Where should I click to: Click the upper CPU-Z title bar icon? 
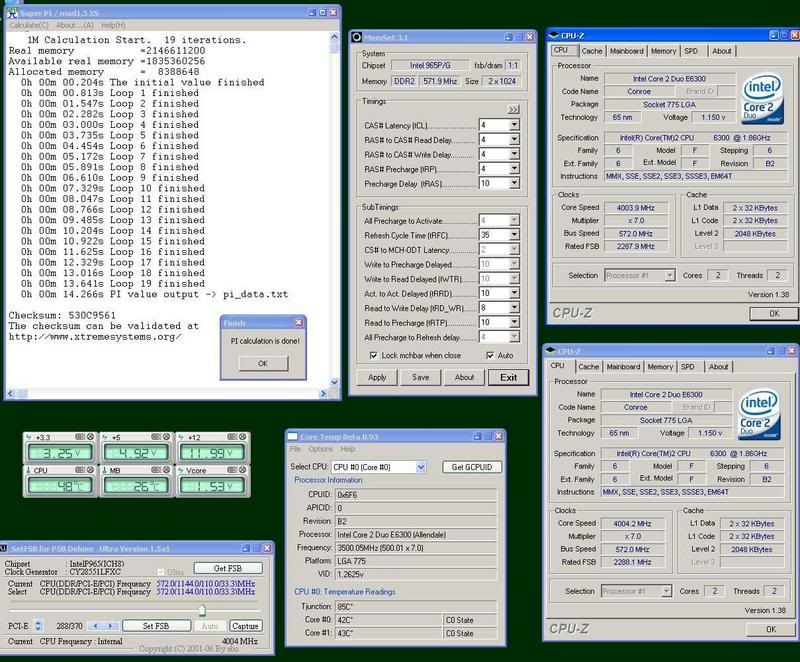(553, 35)
